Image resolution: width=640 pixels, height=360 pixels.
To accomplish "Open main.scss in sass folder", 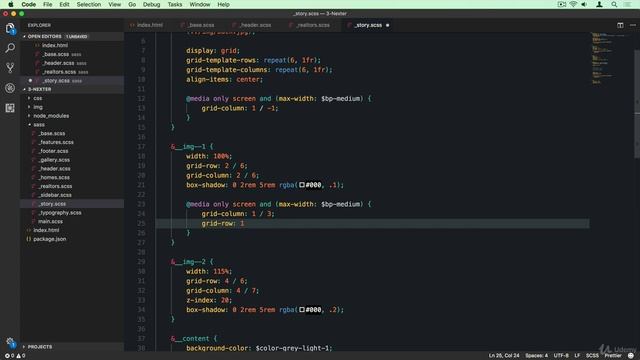I will pos(50,222).
